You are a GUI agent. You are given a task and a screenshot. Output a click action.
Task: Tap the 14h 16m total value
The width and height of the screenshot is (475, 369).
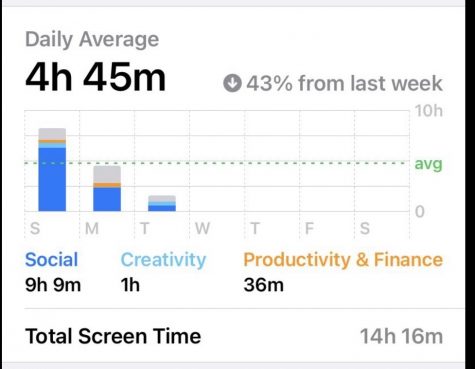[402, 336]
